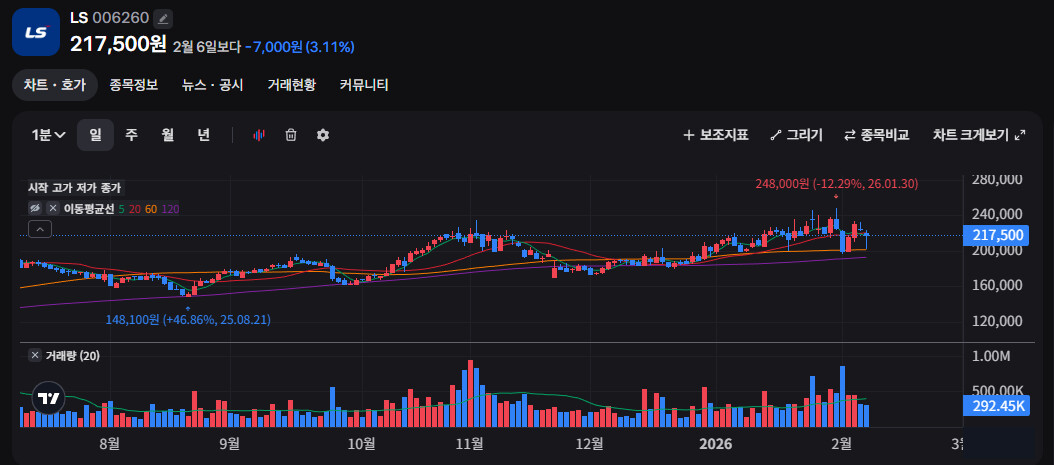Click the 500.00K volume axis label
This screenshot has height=465, width=1054.
pos(997,391)
